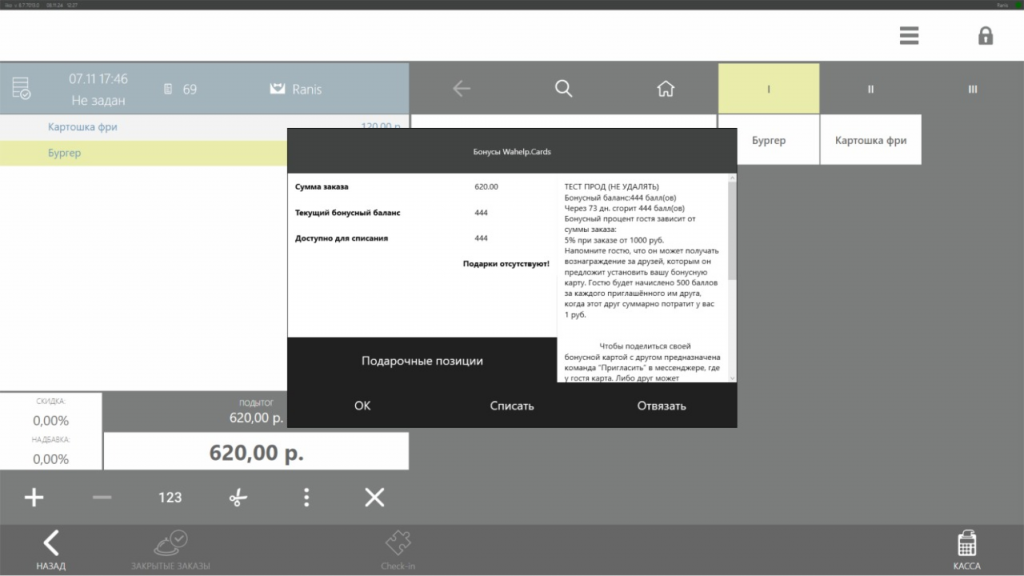
Task: Go back with the menu arrow
Action: pyautogui.click(x=461, y=88)
